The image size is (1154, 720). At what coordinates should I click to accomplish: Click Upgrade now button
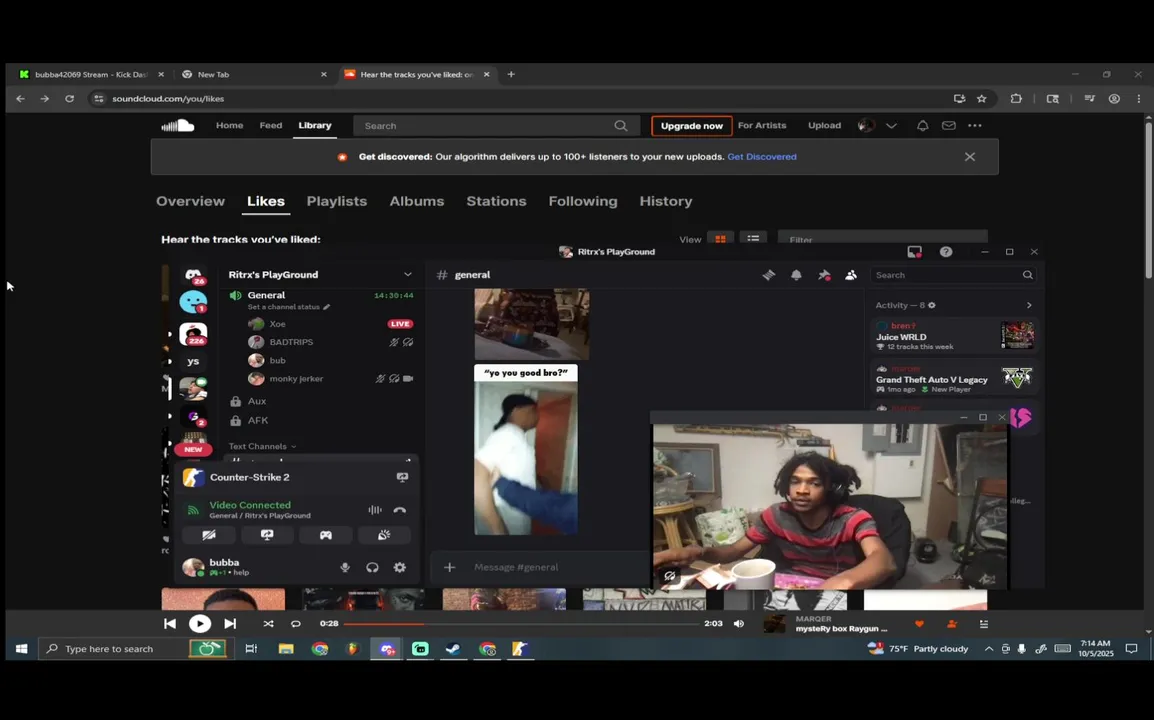[x=692, y=126]
